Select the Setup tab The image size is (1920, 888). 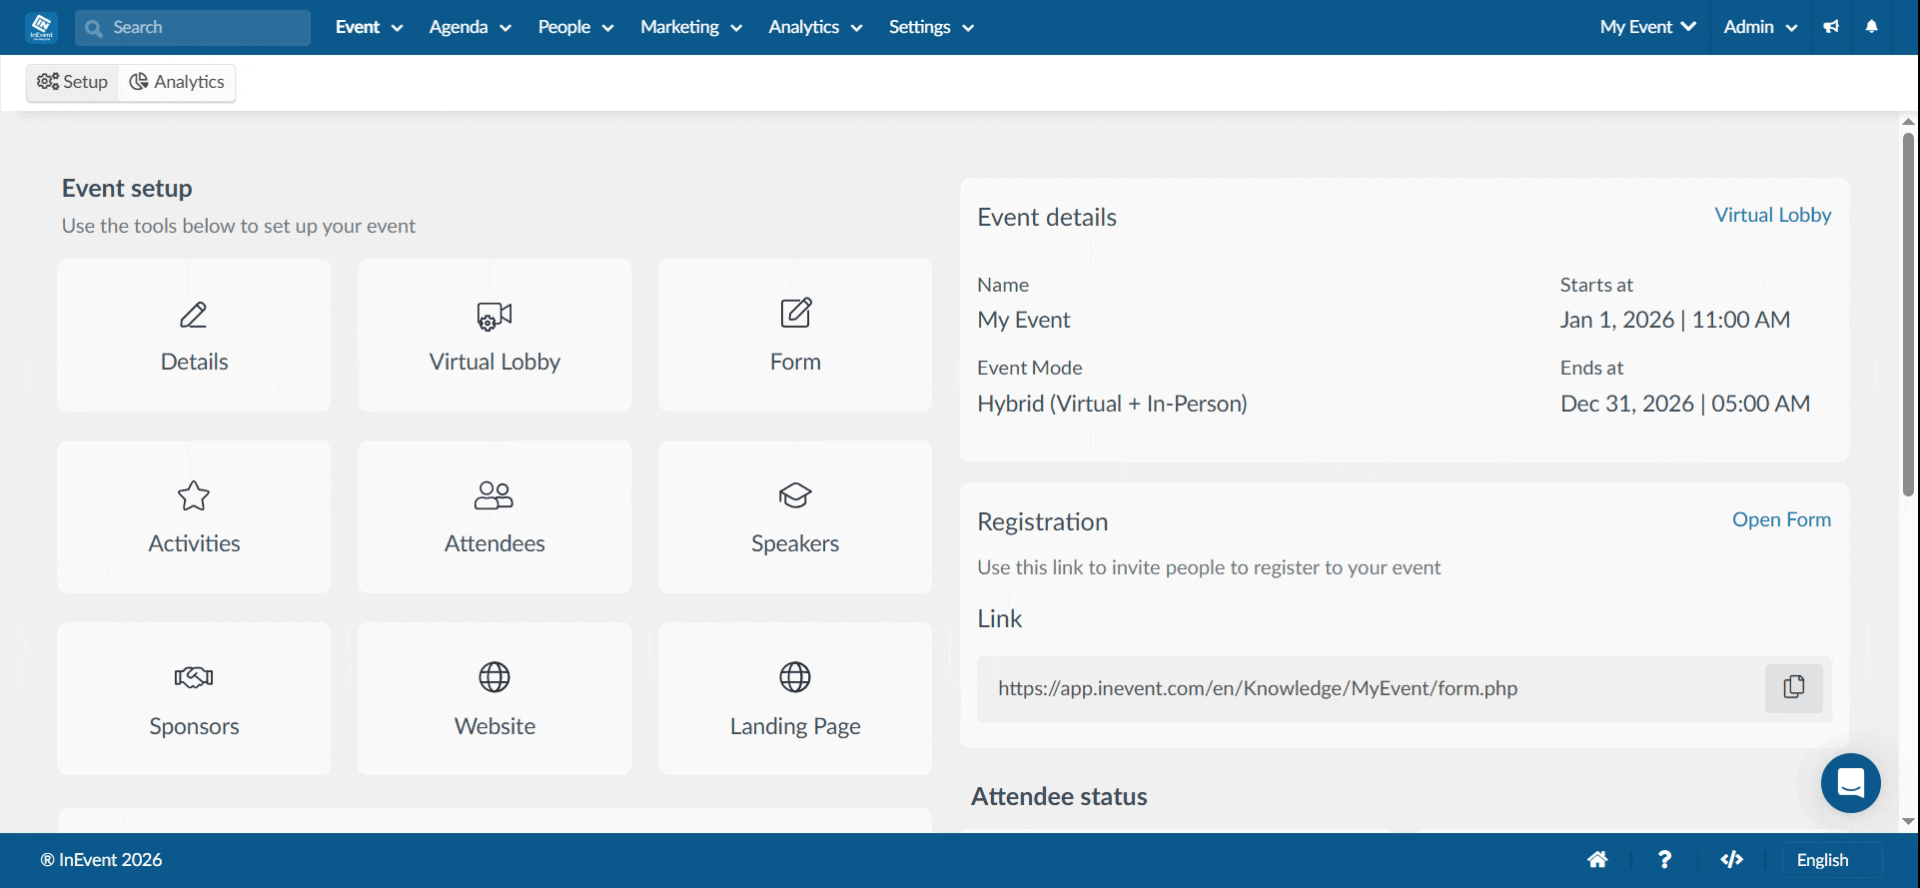coord(72,82)
